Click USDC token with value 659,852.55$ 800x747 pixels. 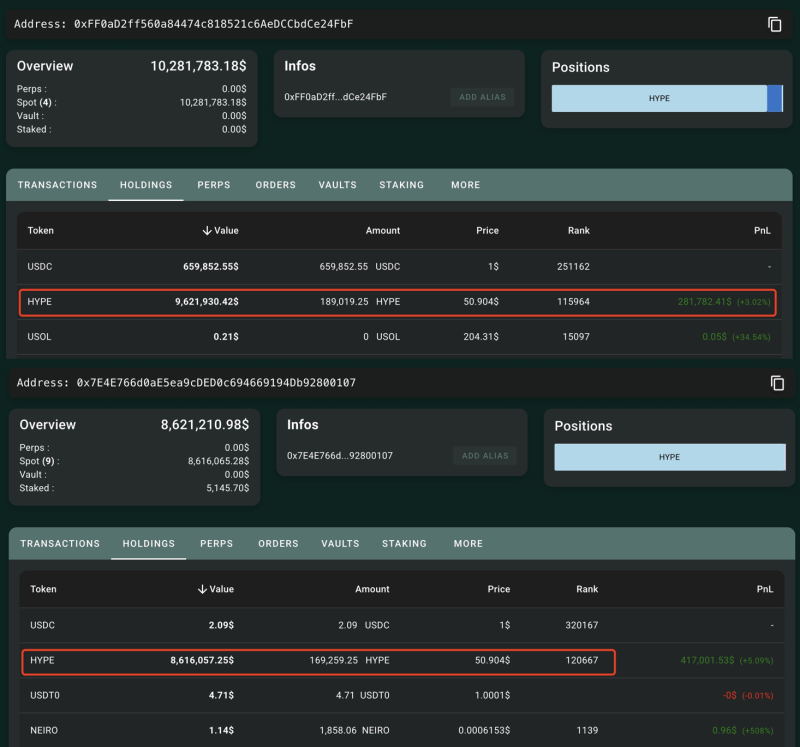point(40,267)
